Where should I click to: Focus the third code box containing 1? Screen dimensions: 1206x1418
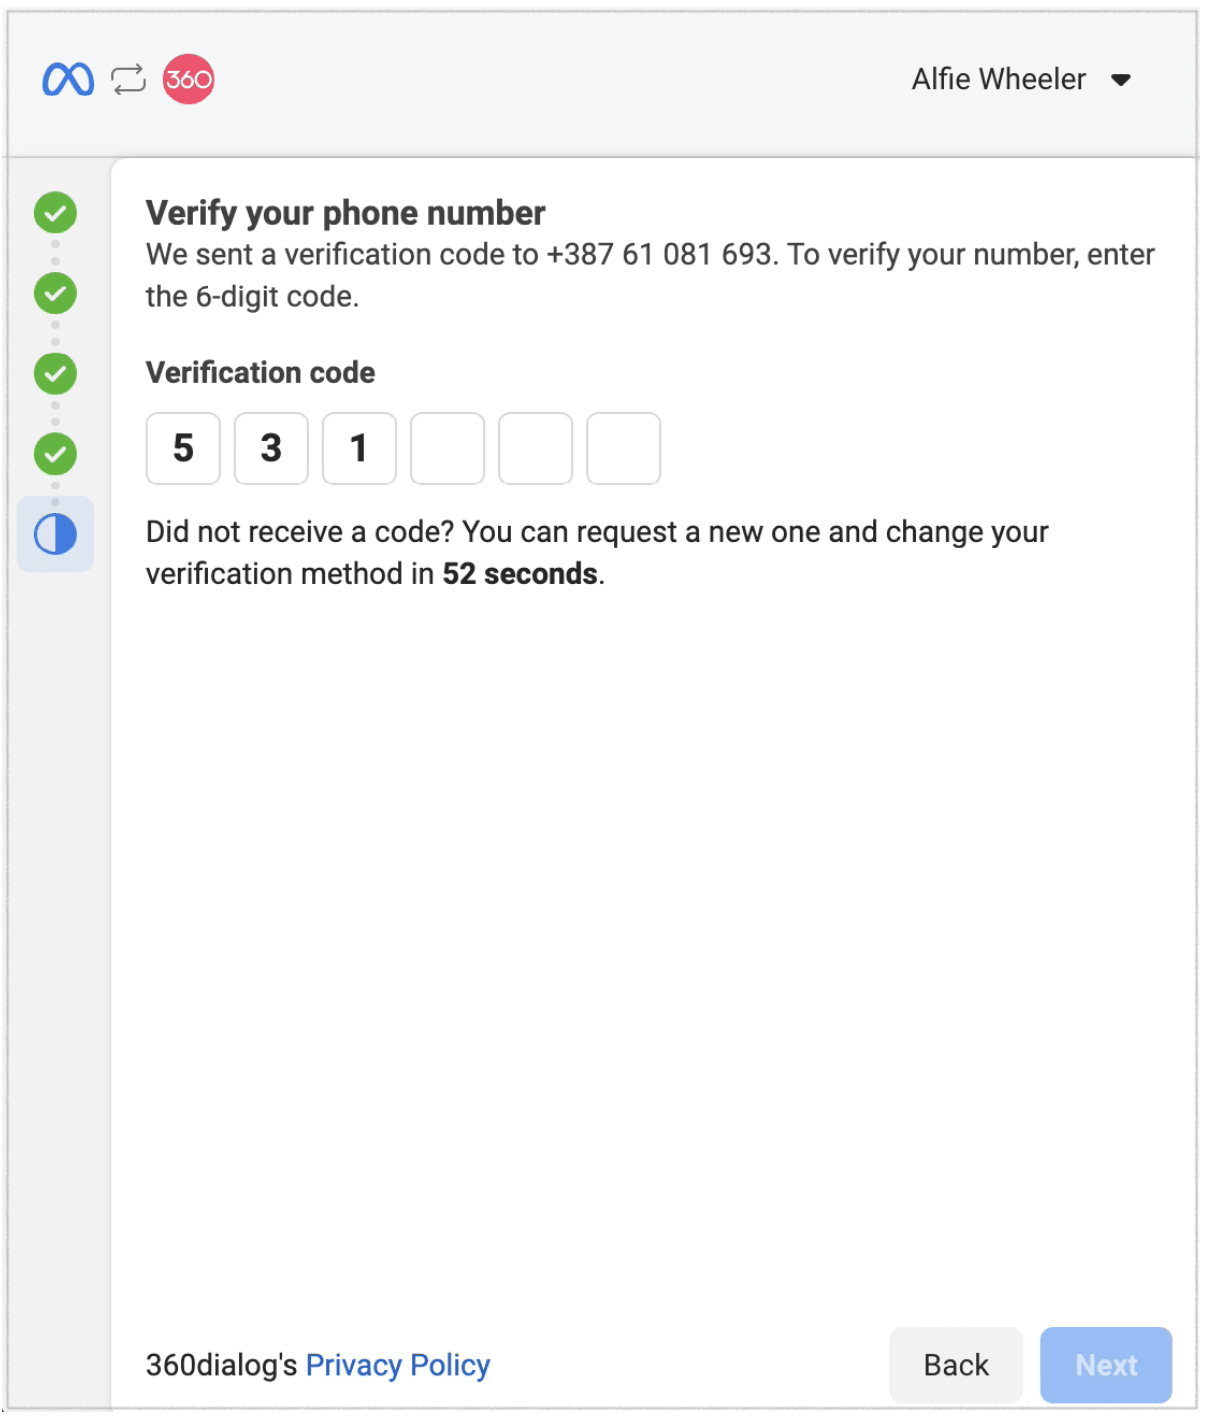tap(359, 448)
